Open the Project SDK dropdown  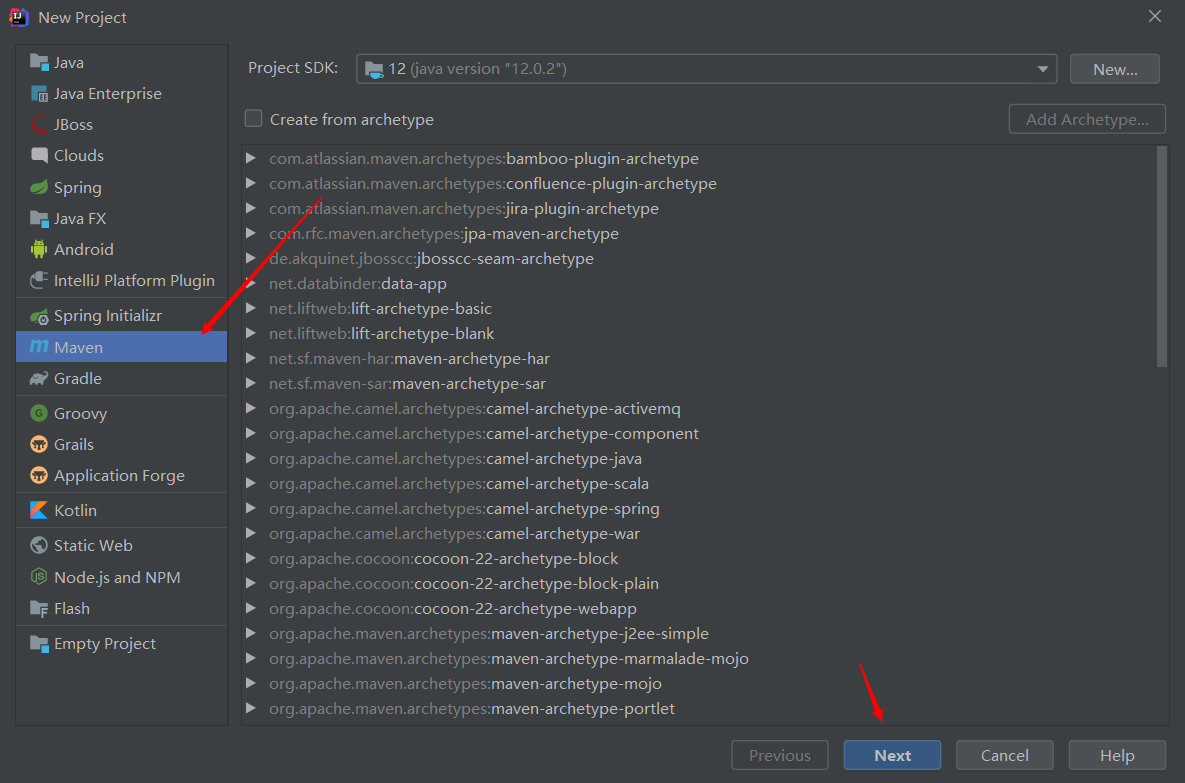706,69
